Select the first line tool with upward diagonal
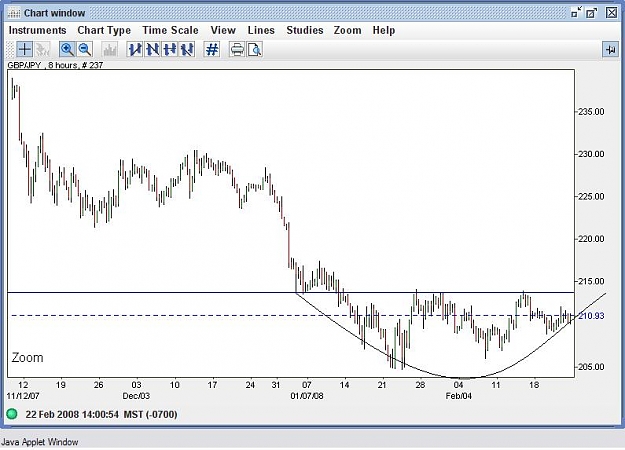625x450 pixels. point(135,49)
